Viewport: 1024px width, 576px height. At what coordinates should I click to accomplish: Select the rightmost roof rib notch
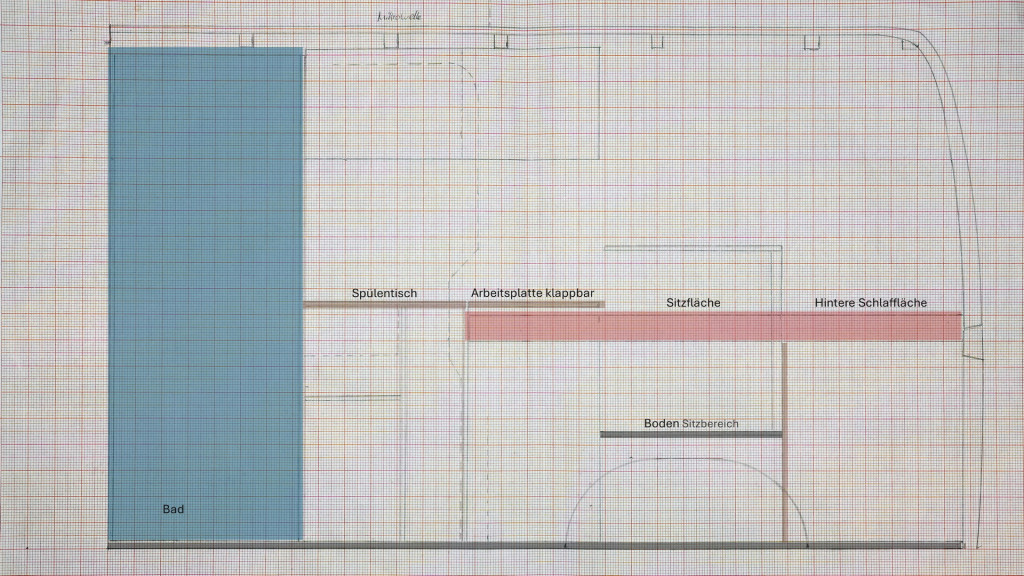click(909, 44)
